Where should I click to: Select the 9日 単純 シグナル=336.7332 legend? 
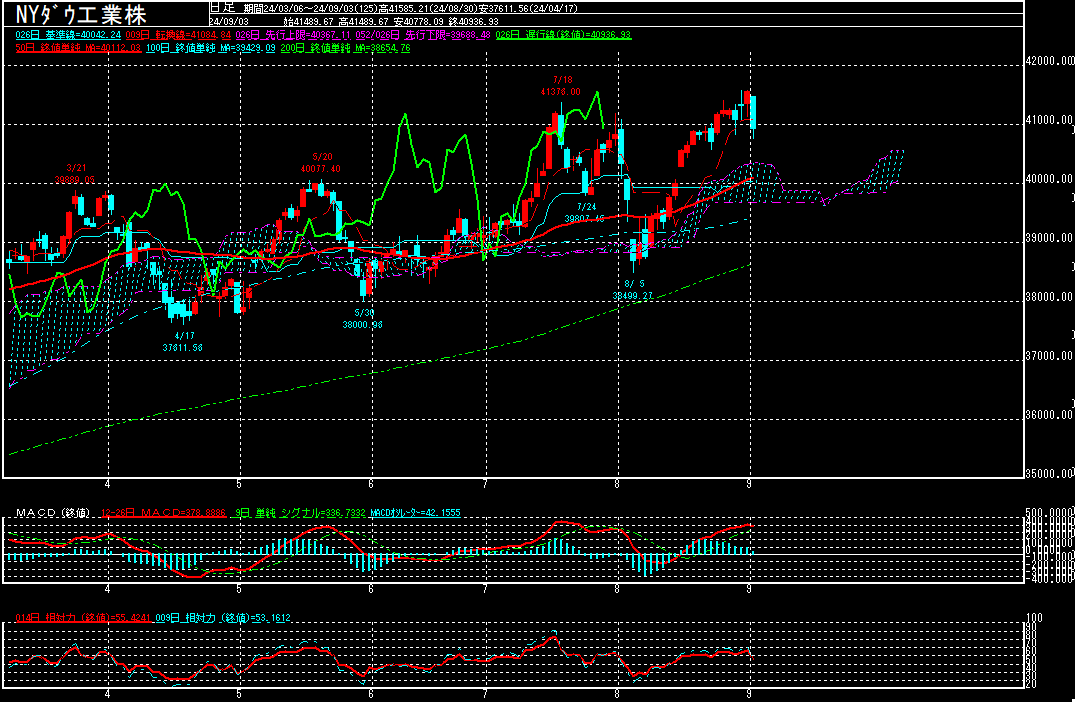pyautogui.click(x=301, y=513)
